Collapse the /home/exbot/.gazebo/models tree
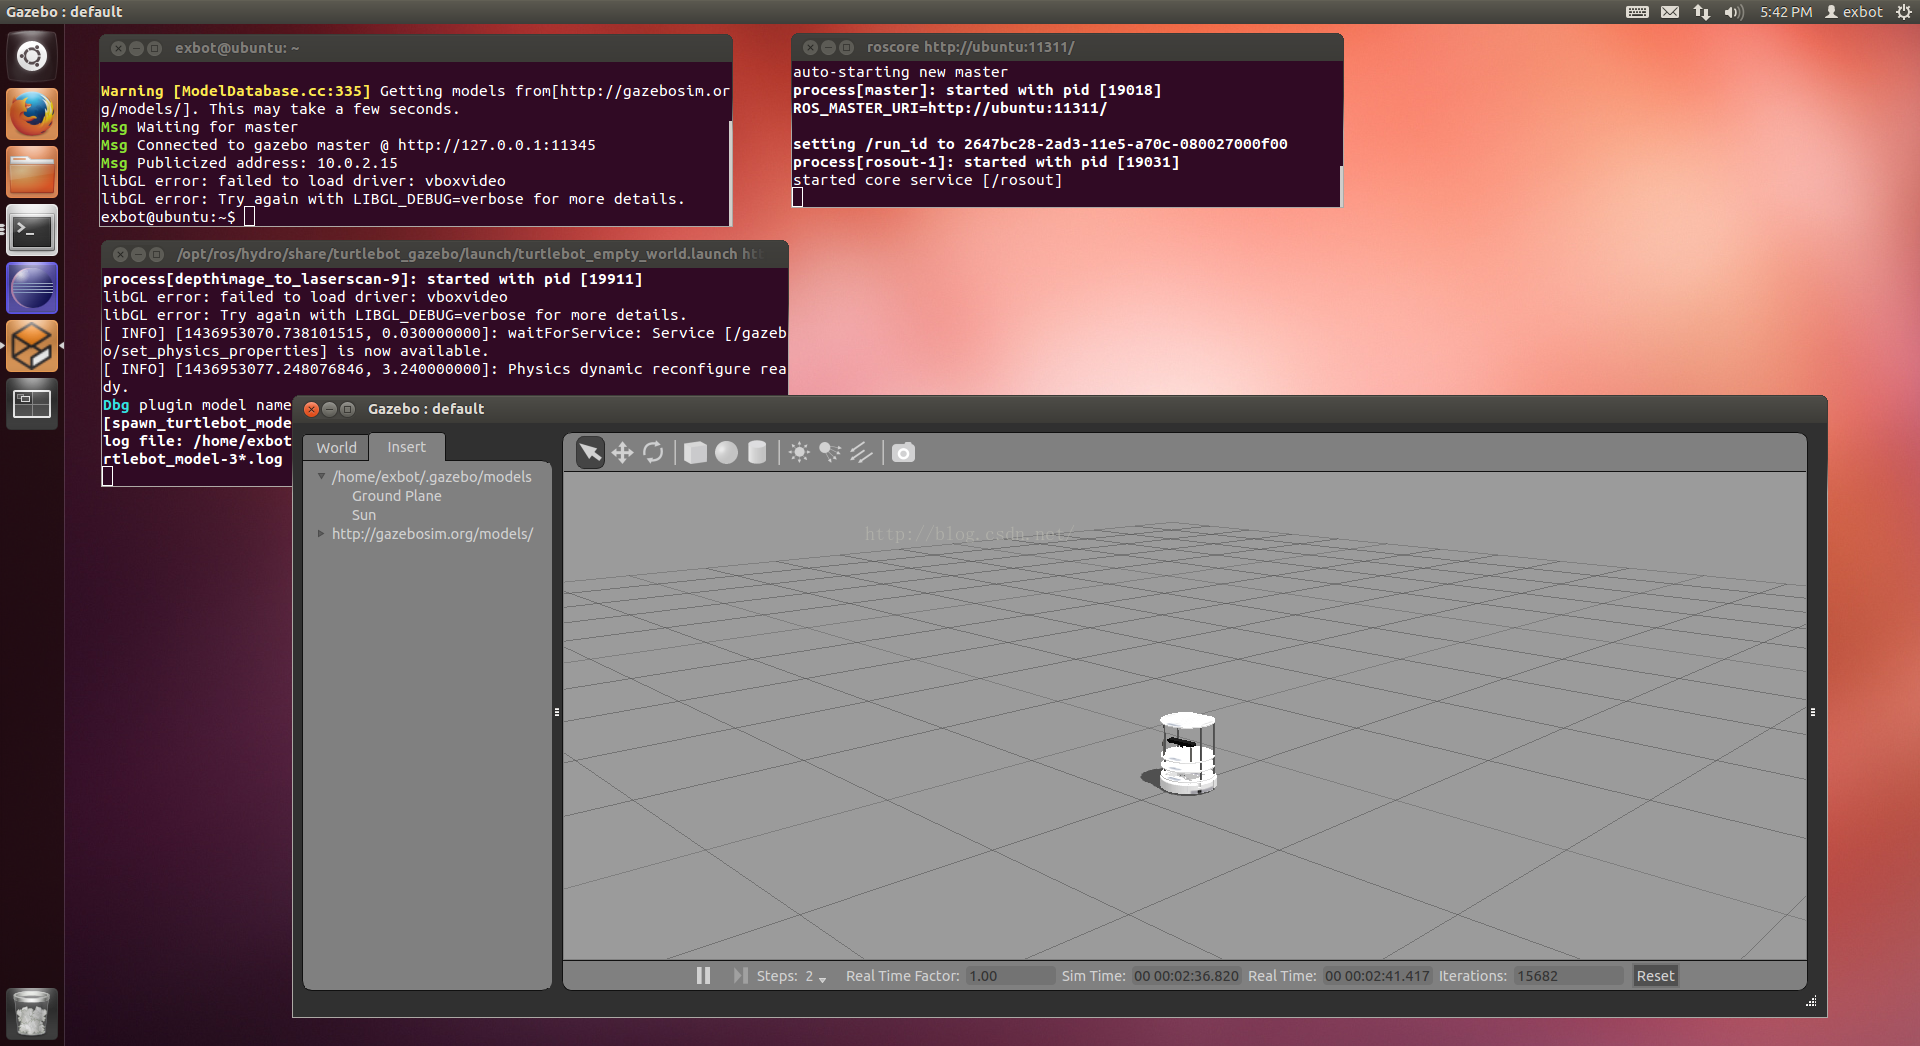 321,476
